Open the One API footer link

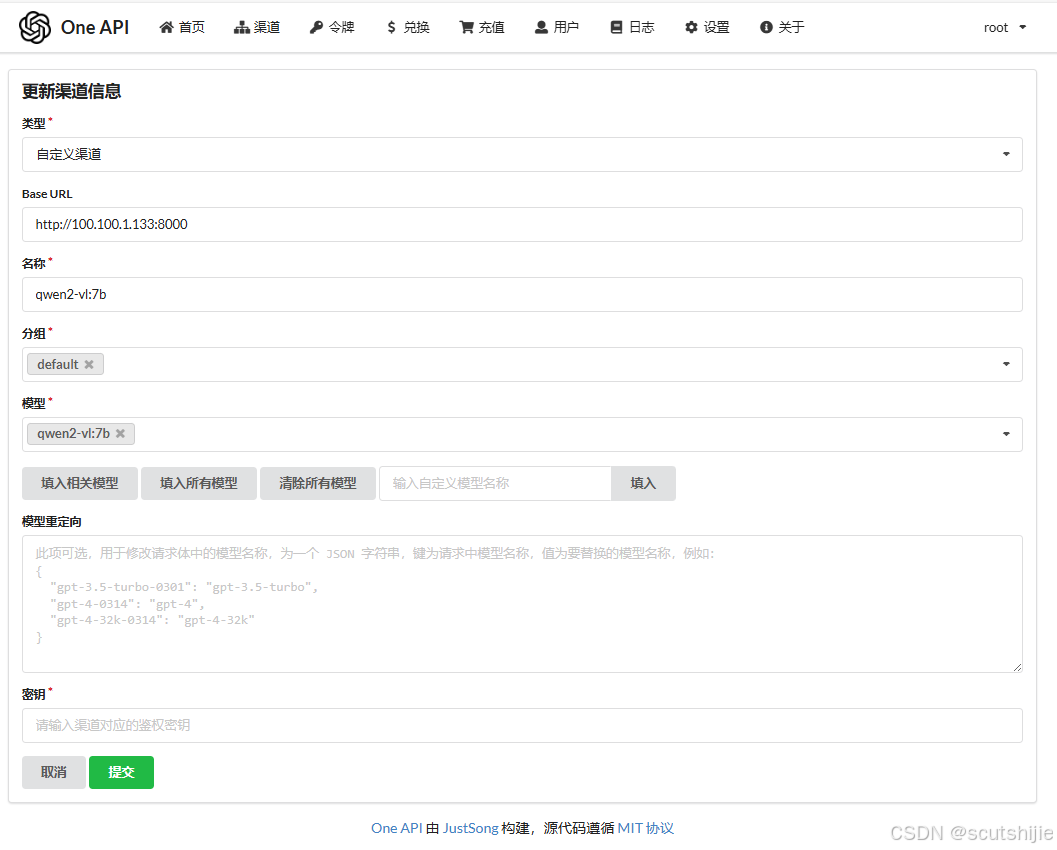[x=396, y=828]
